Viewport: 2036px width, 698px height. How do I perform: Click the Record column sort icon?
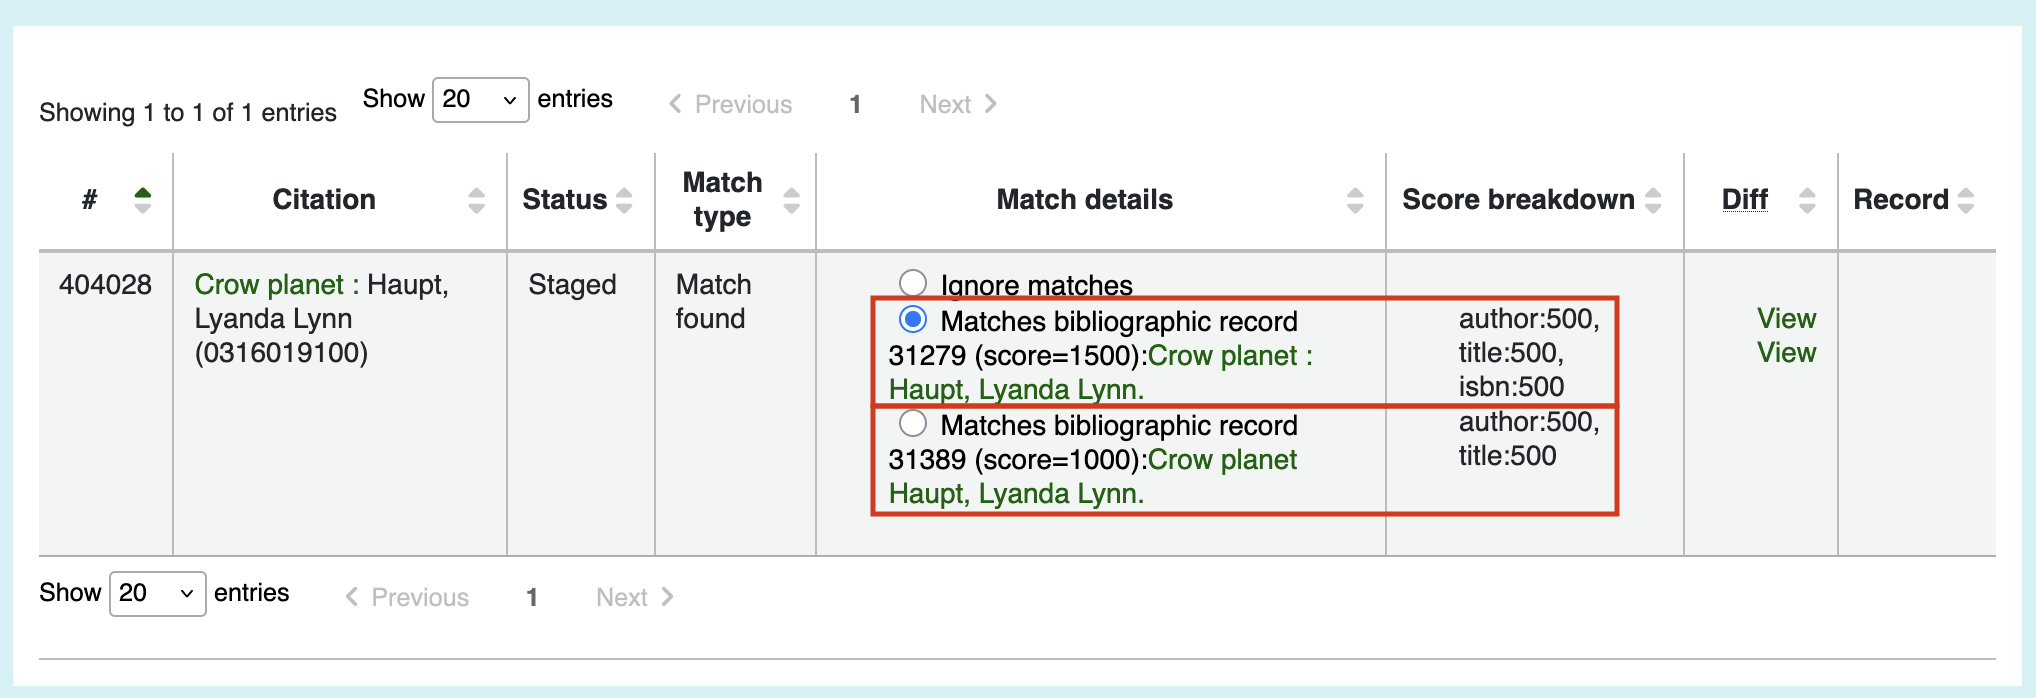tap(1966, 200)
